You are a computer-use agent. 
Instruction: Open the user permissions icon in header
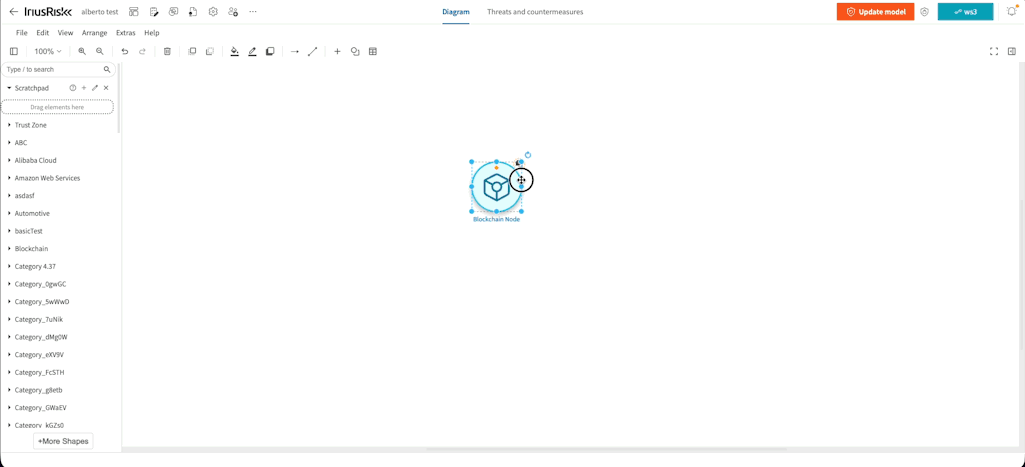pyautogui.click(x=233, y=12)
